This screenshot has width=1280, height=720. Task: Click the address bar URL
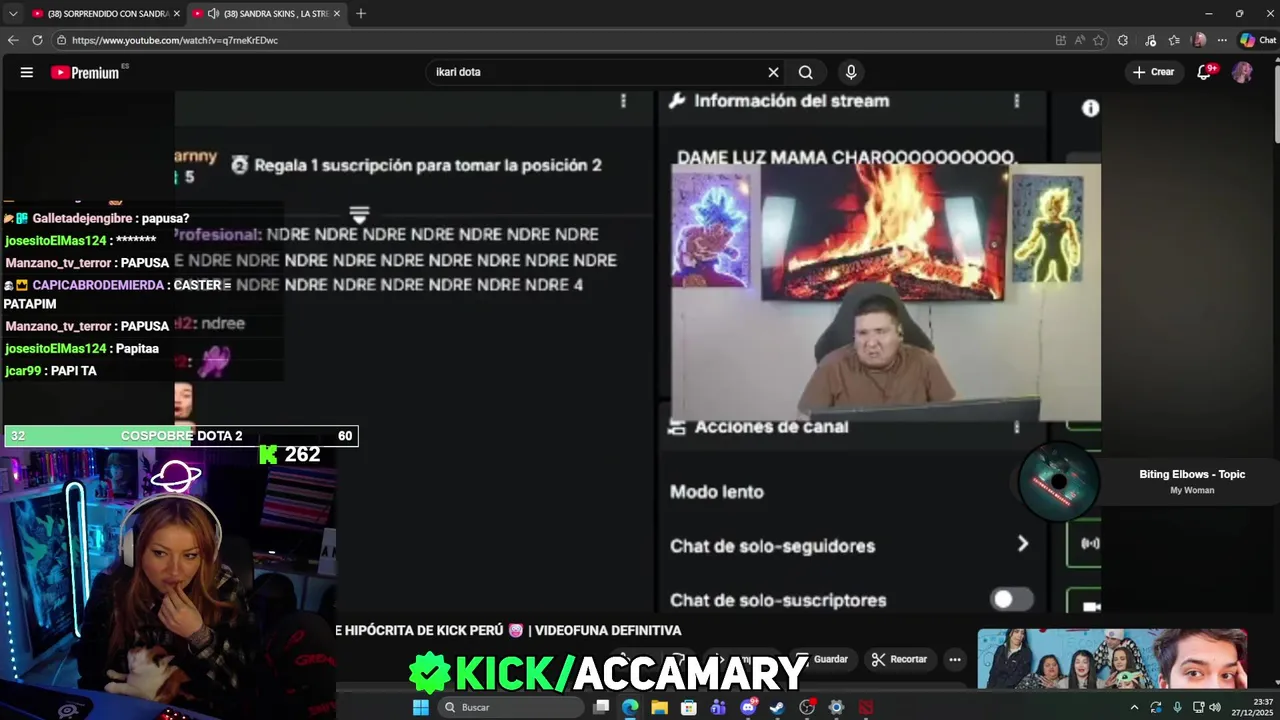(x=175, y=40)
